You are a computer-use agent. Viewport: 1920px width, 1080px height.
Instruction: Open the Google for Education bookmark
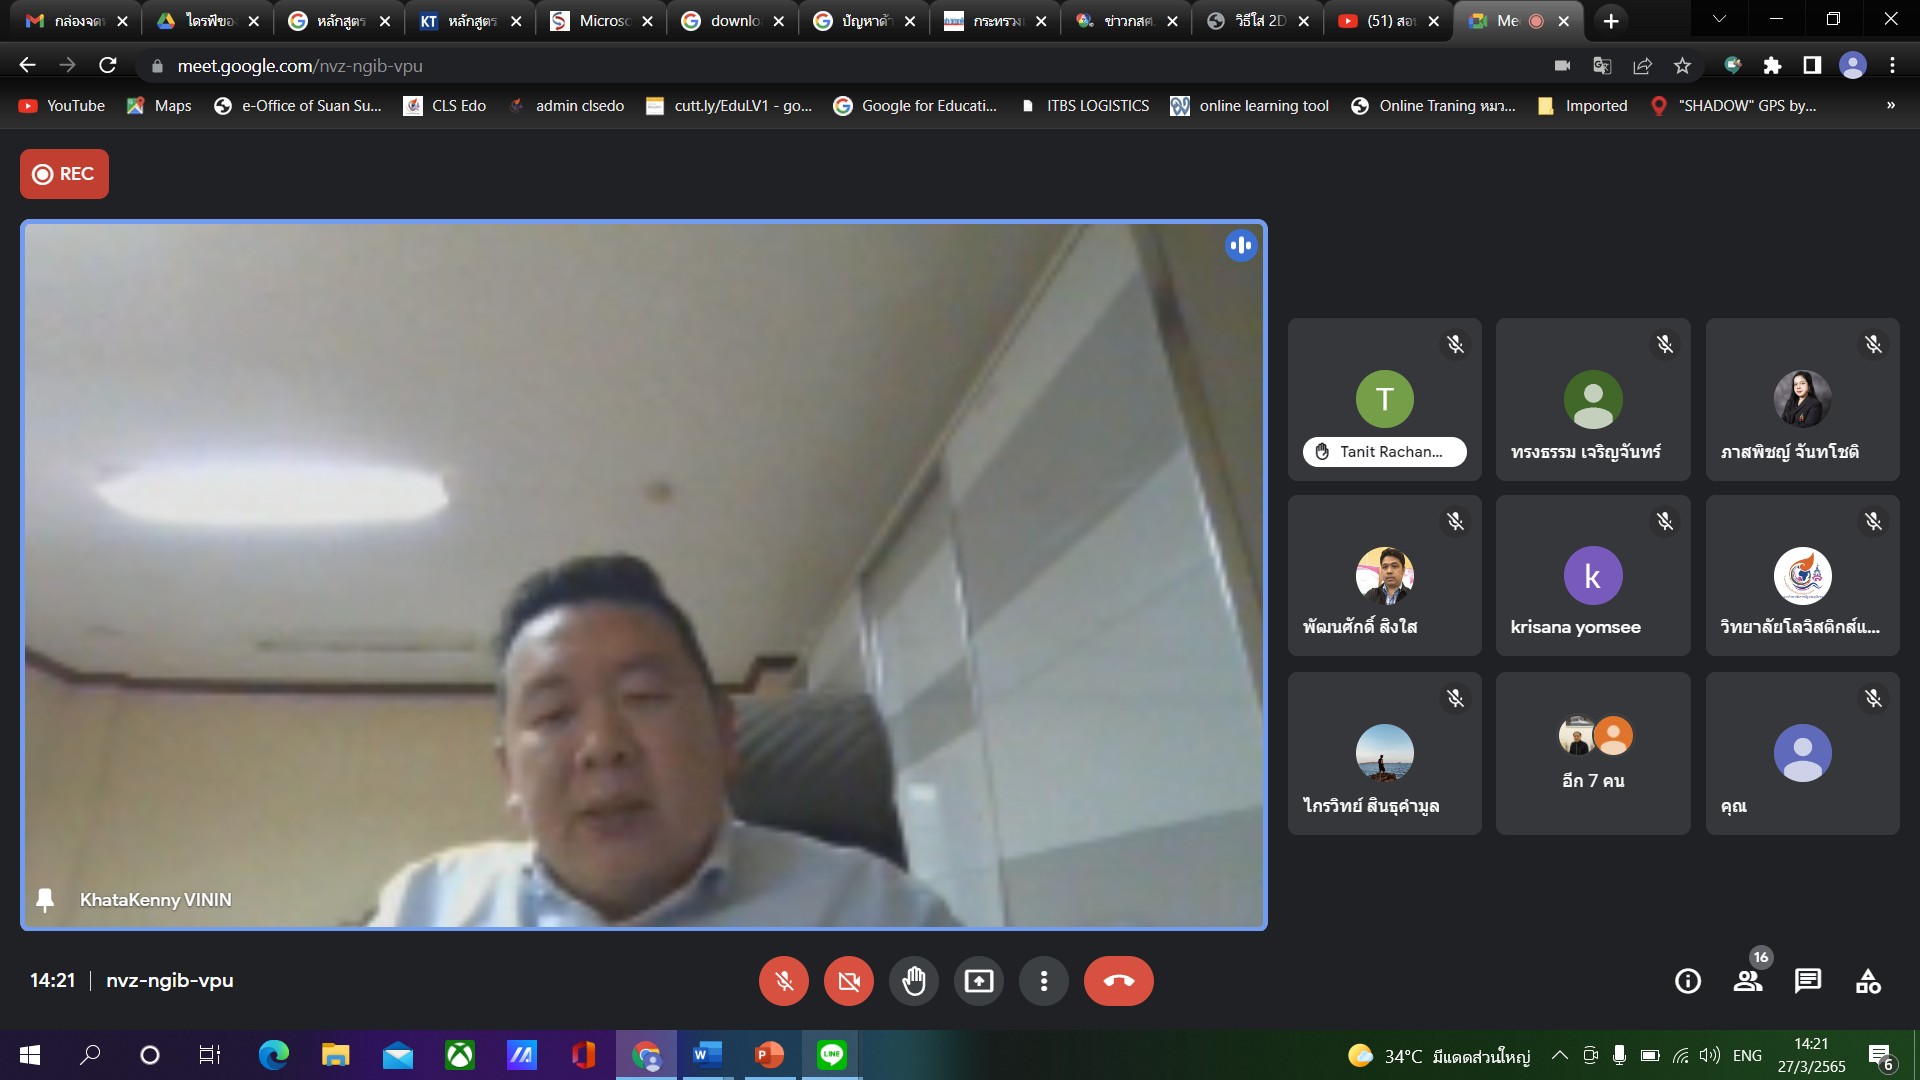[915, 106]
